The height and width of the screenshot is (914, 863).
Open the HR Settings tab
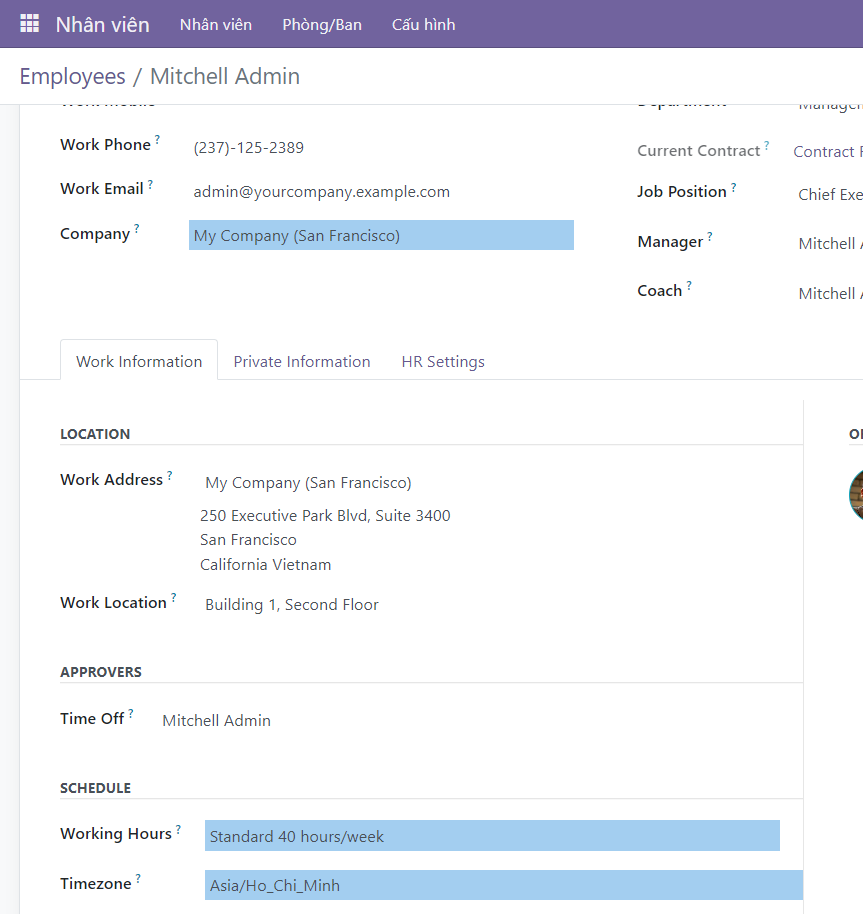tap(443, 362)
